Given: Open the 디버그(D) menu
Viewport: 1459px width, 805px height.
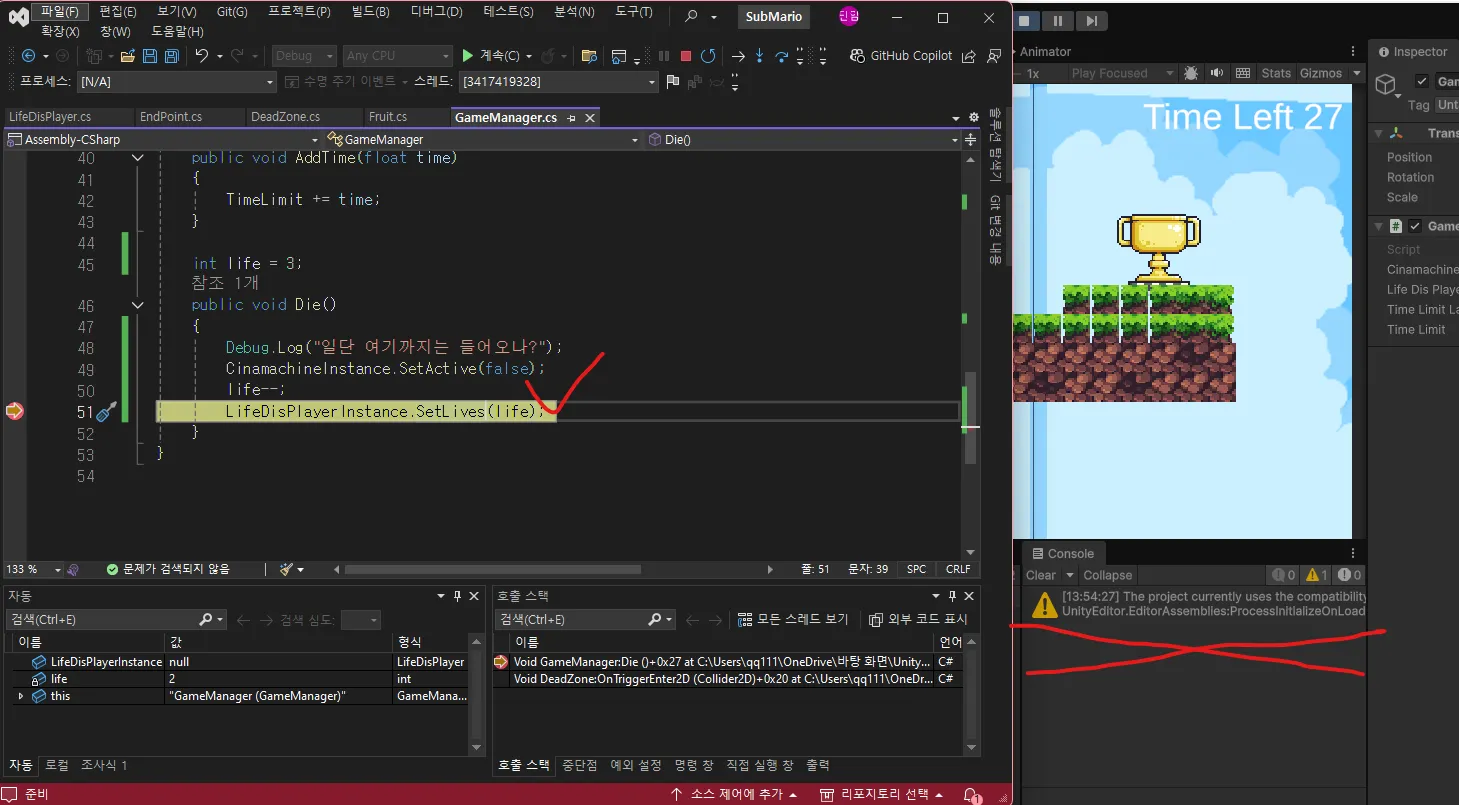Looking at the screenshot, I should pyautogui.click(x=437, y=12).
